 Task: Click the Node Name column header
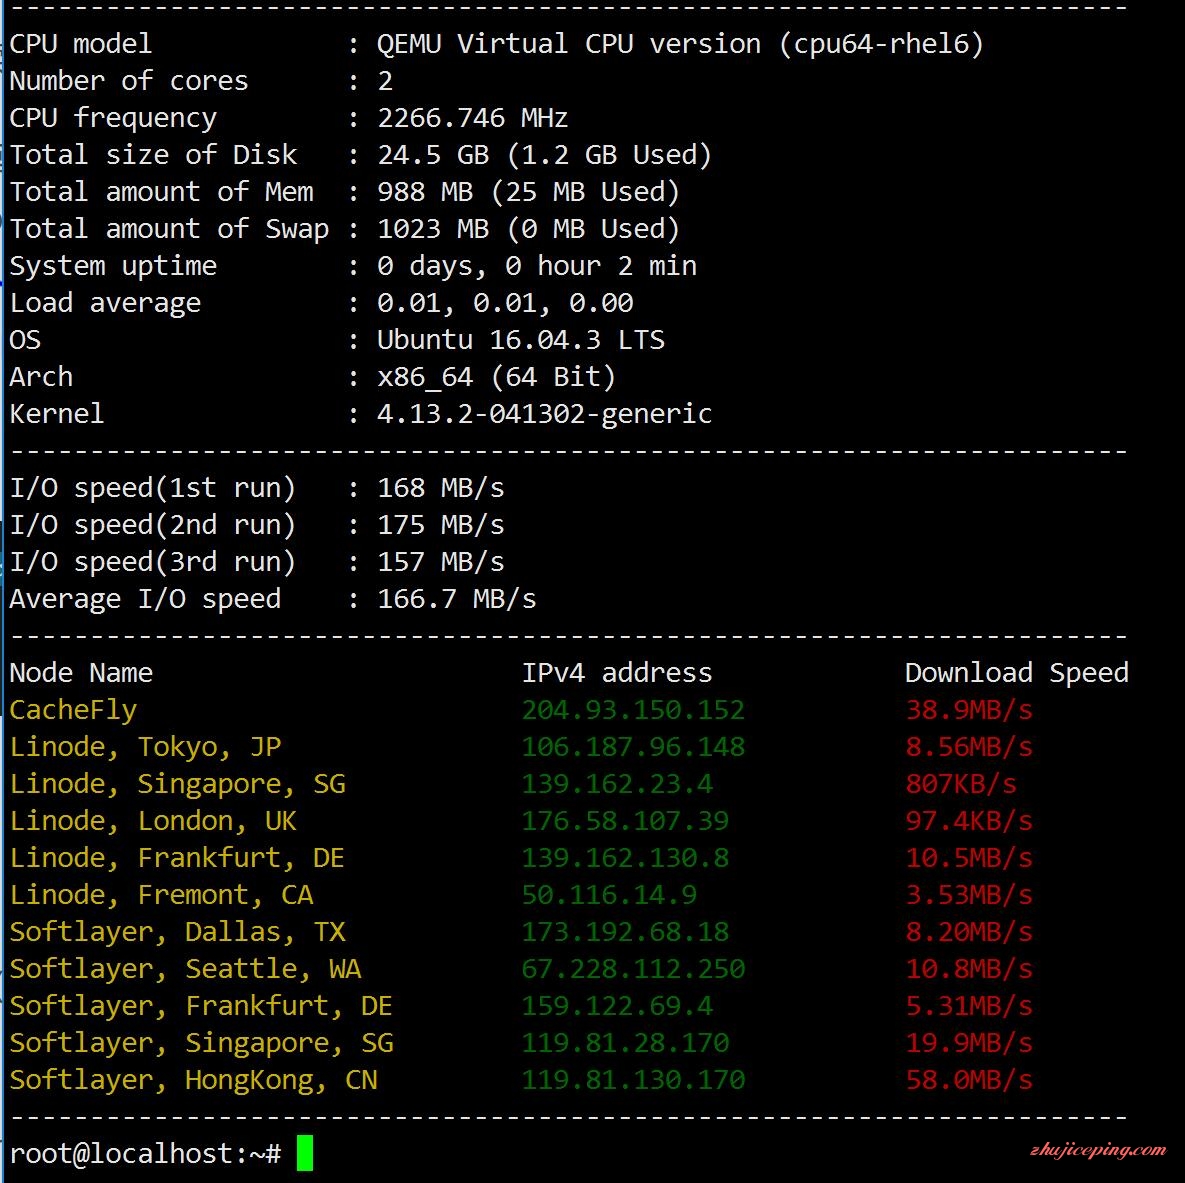[81, 673]
